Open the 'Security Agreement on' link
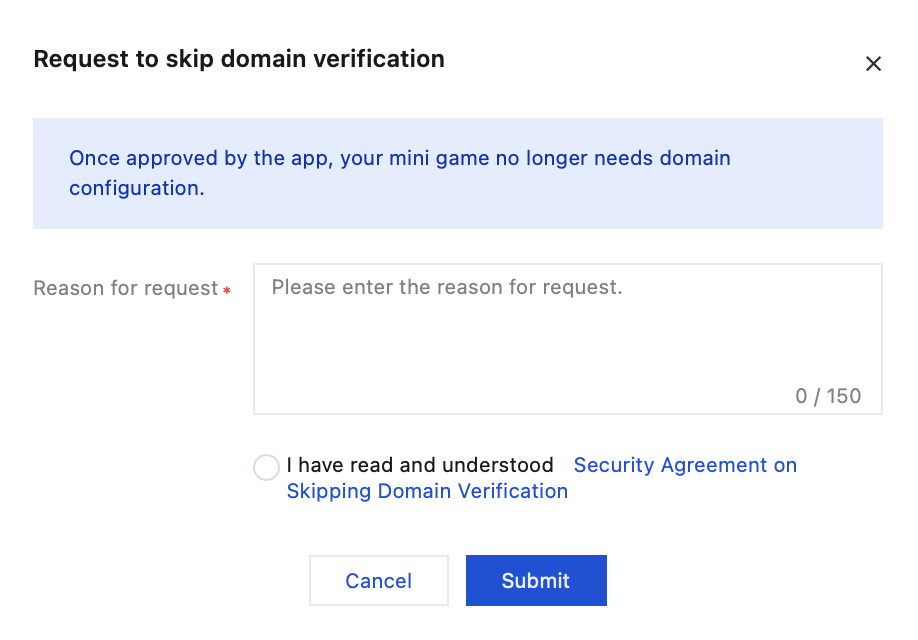918x640 pixels. pyautogui.click(x=685, y=465)
